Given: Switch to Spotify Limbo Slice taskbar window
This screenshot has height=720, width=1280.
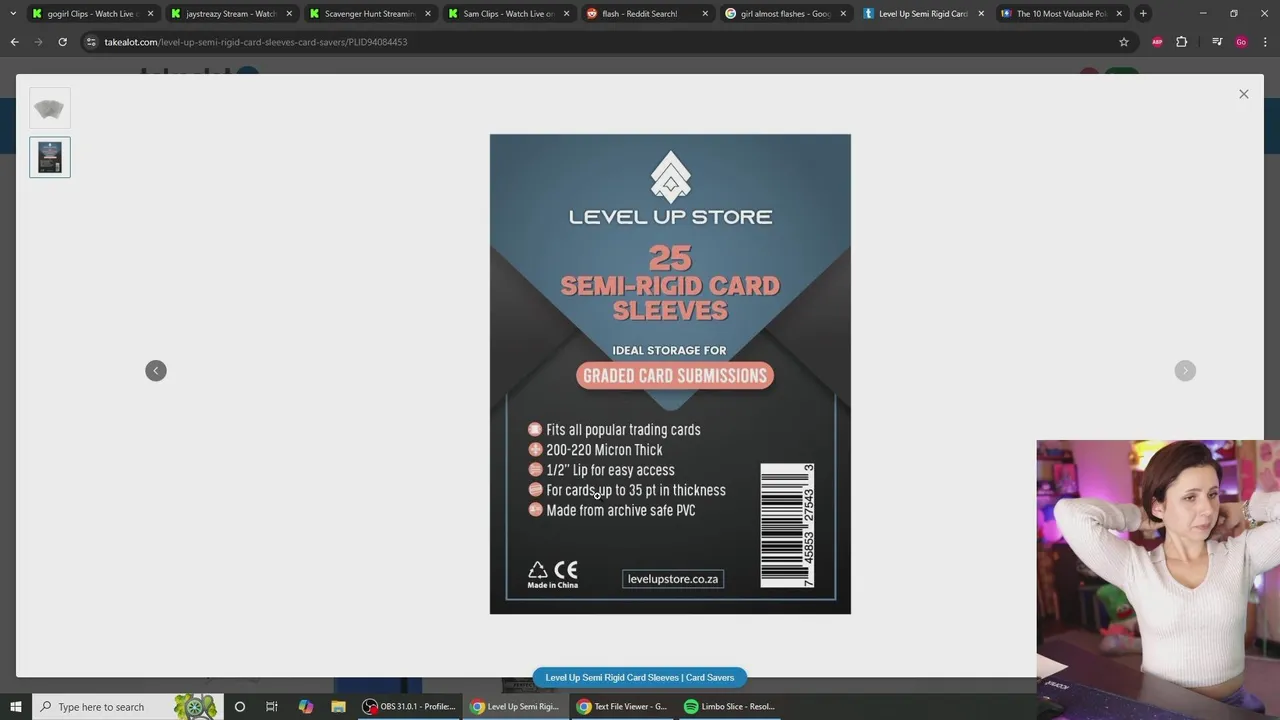Looking at the screenshot, I should 730,706.
